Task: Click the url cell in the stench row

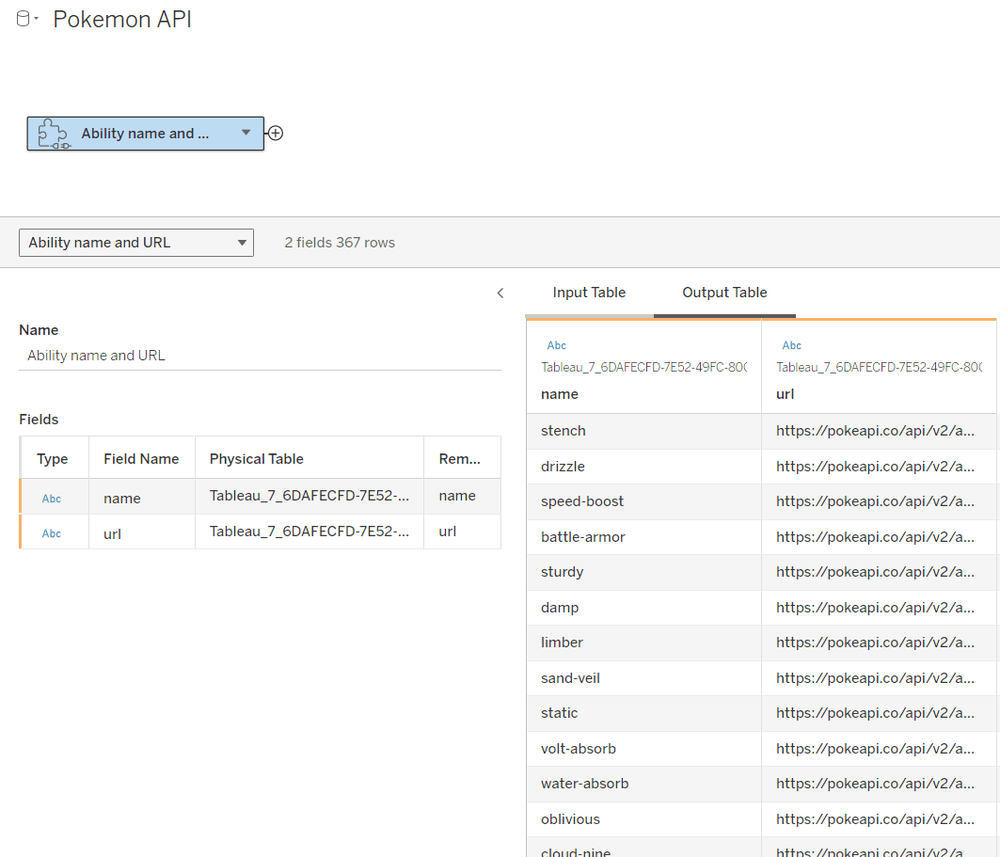Action: [879, 431]
